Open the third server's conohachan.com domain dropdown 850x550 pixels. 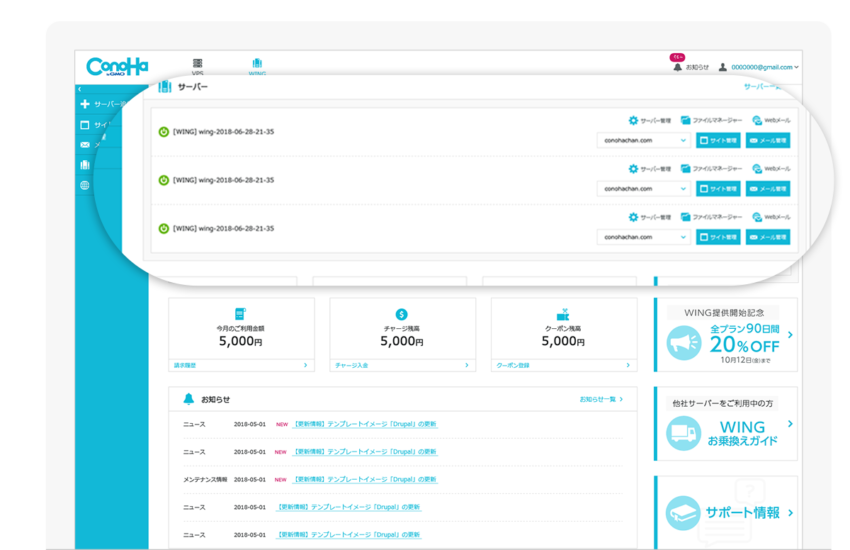coord(643,237)
